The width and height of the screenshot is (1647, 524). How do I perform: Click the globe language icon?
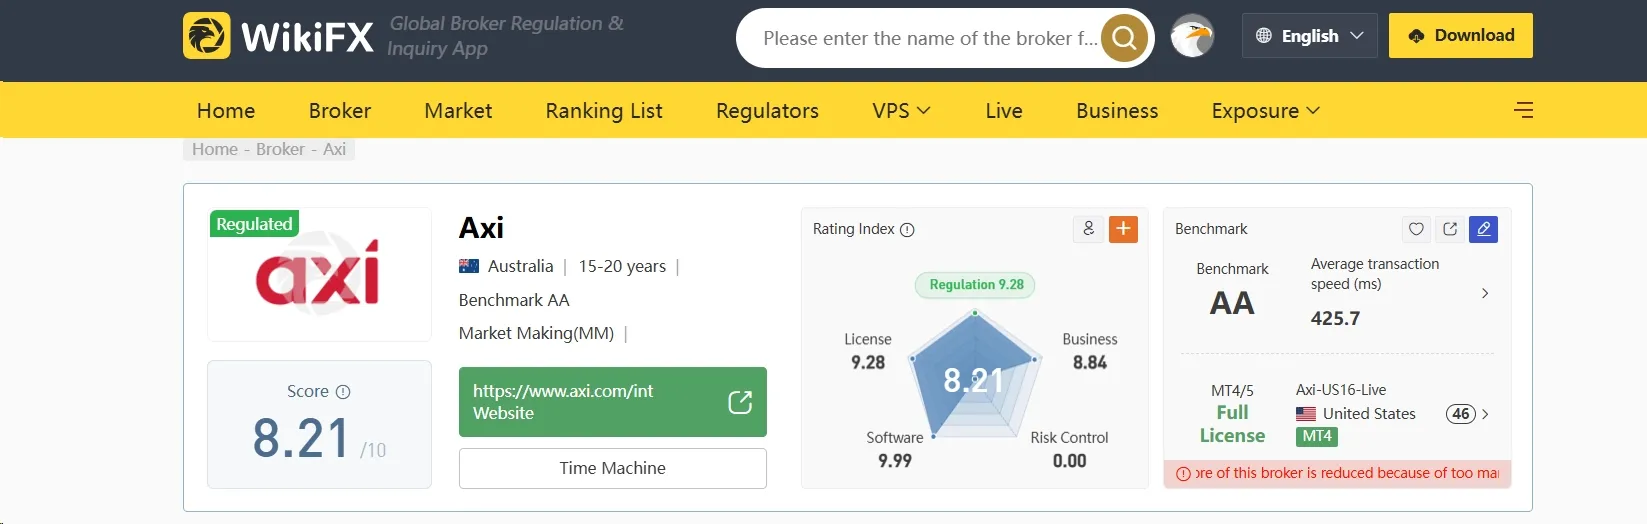[x=1264, y=36]
